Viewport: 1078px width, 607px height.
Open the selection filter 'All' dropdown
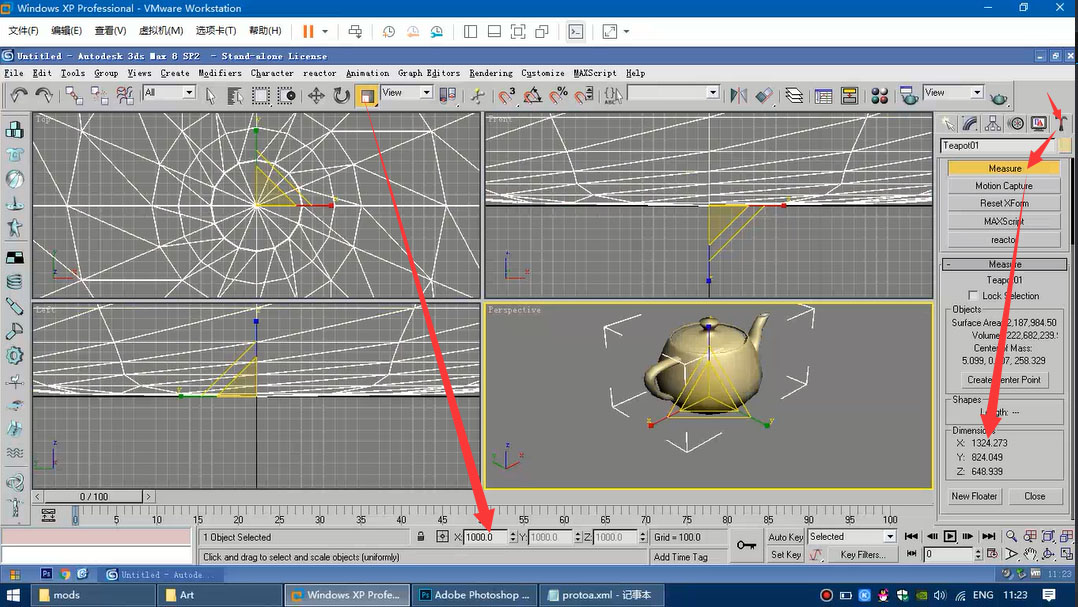click(x=189, y=92)
